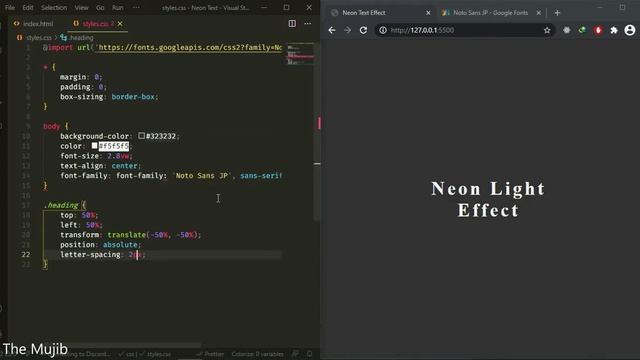The width and height of the screenshot is (640, 360).
Task: Bookmark this page with the star icon
Action: point(547,30)
